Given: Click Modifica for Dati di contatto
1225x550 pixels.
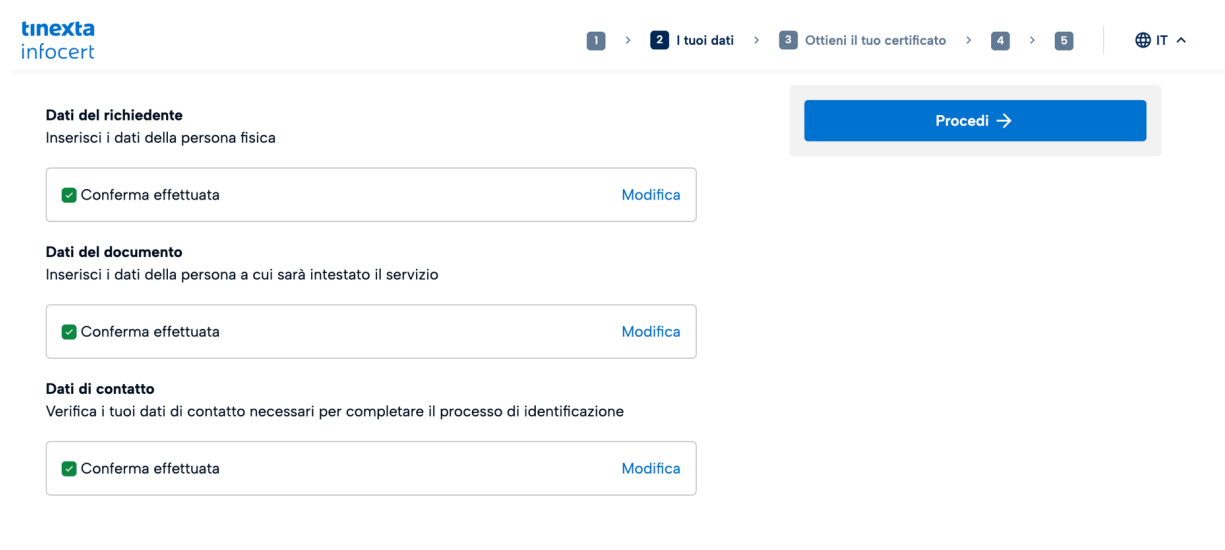Looking at the screenshot, I should click(651, 469).
